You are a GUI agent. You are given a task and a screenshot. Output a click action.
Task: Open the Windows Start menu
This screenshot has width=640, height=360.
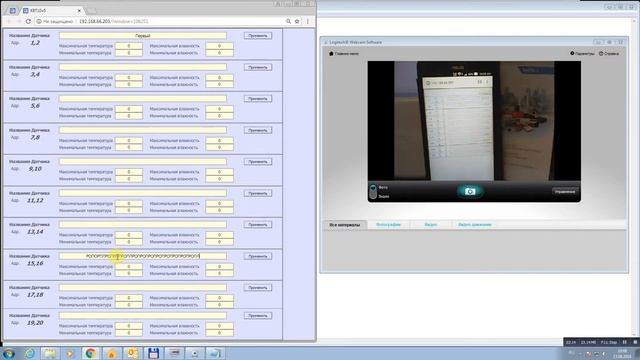[9, 353]
